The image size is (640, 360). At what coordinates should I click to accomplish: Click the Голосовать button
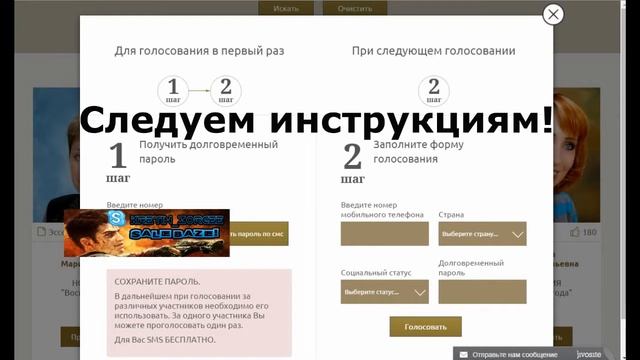[x=425, y=327]
